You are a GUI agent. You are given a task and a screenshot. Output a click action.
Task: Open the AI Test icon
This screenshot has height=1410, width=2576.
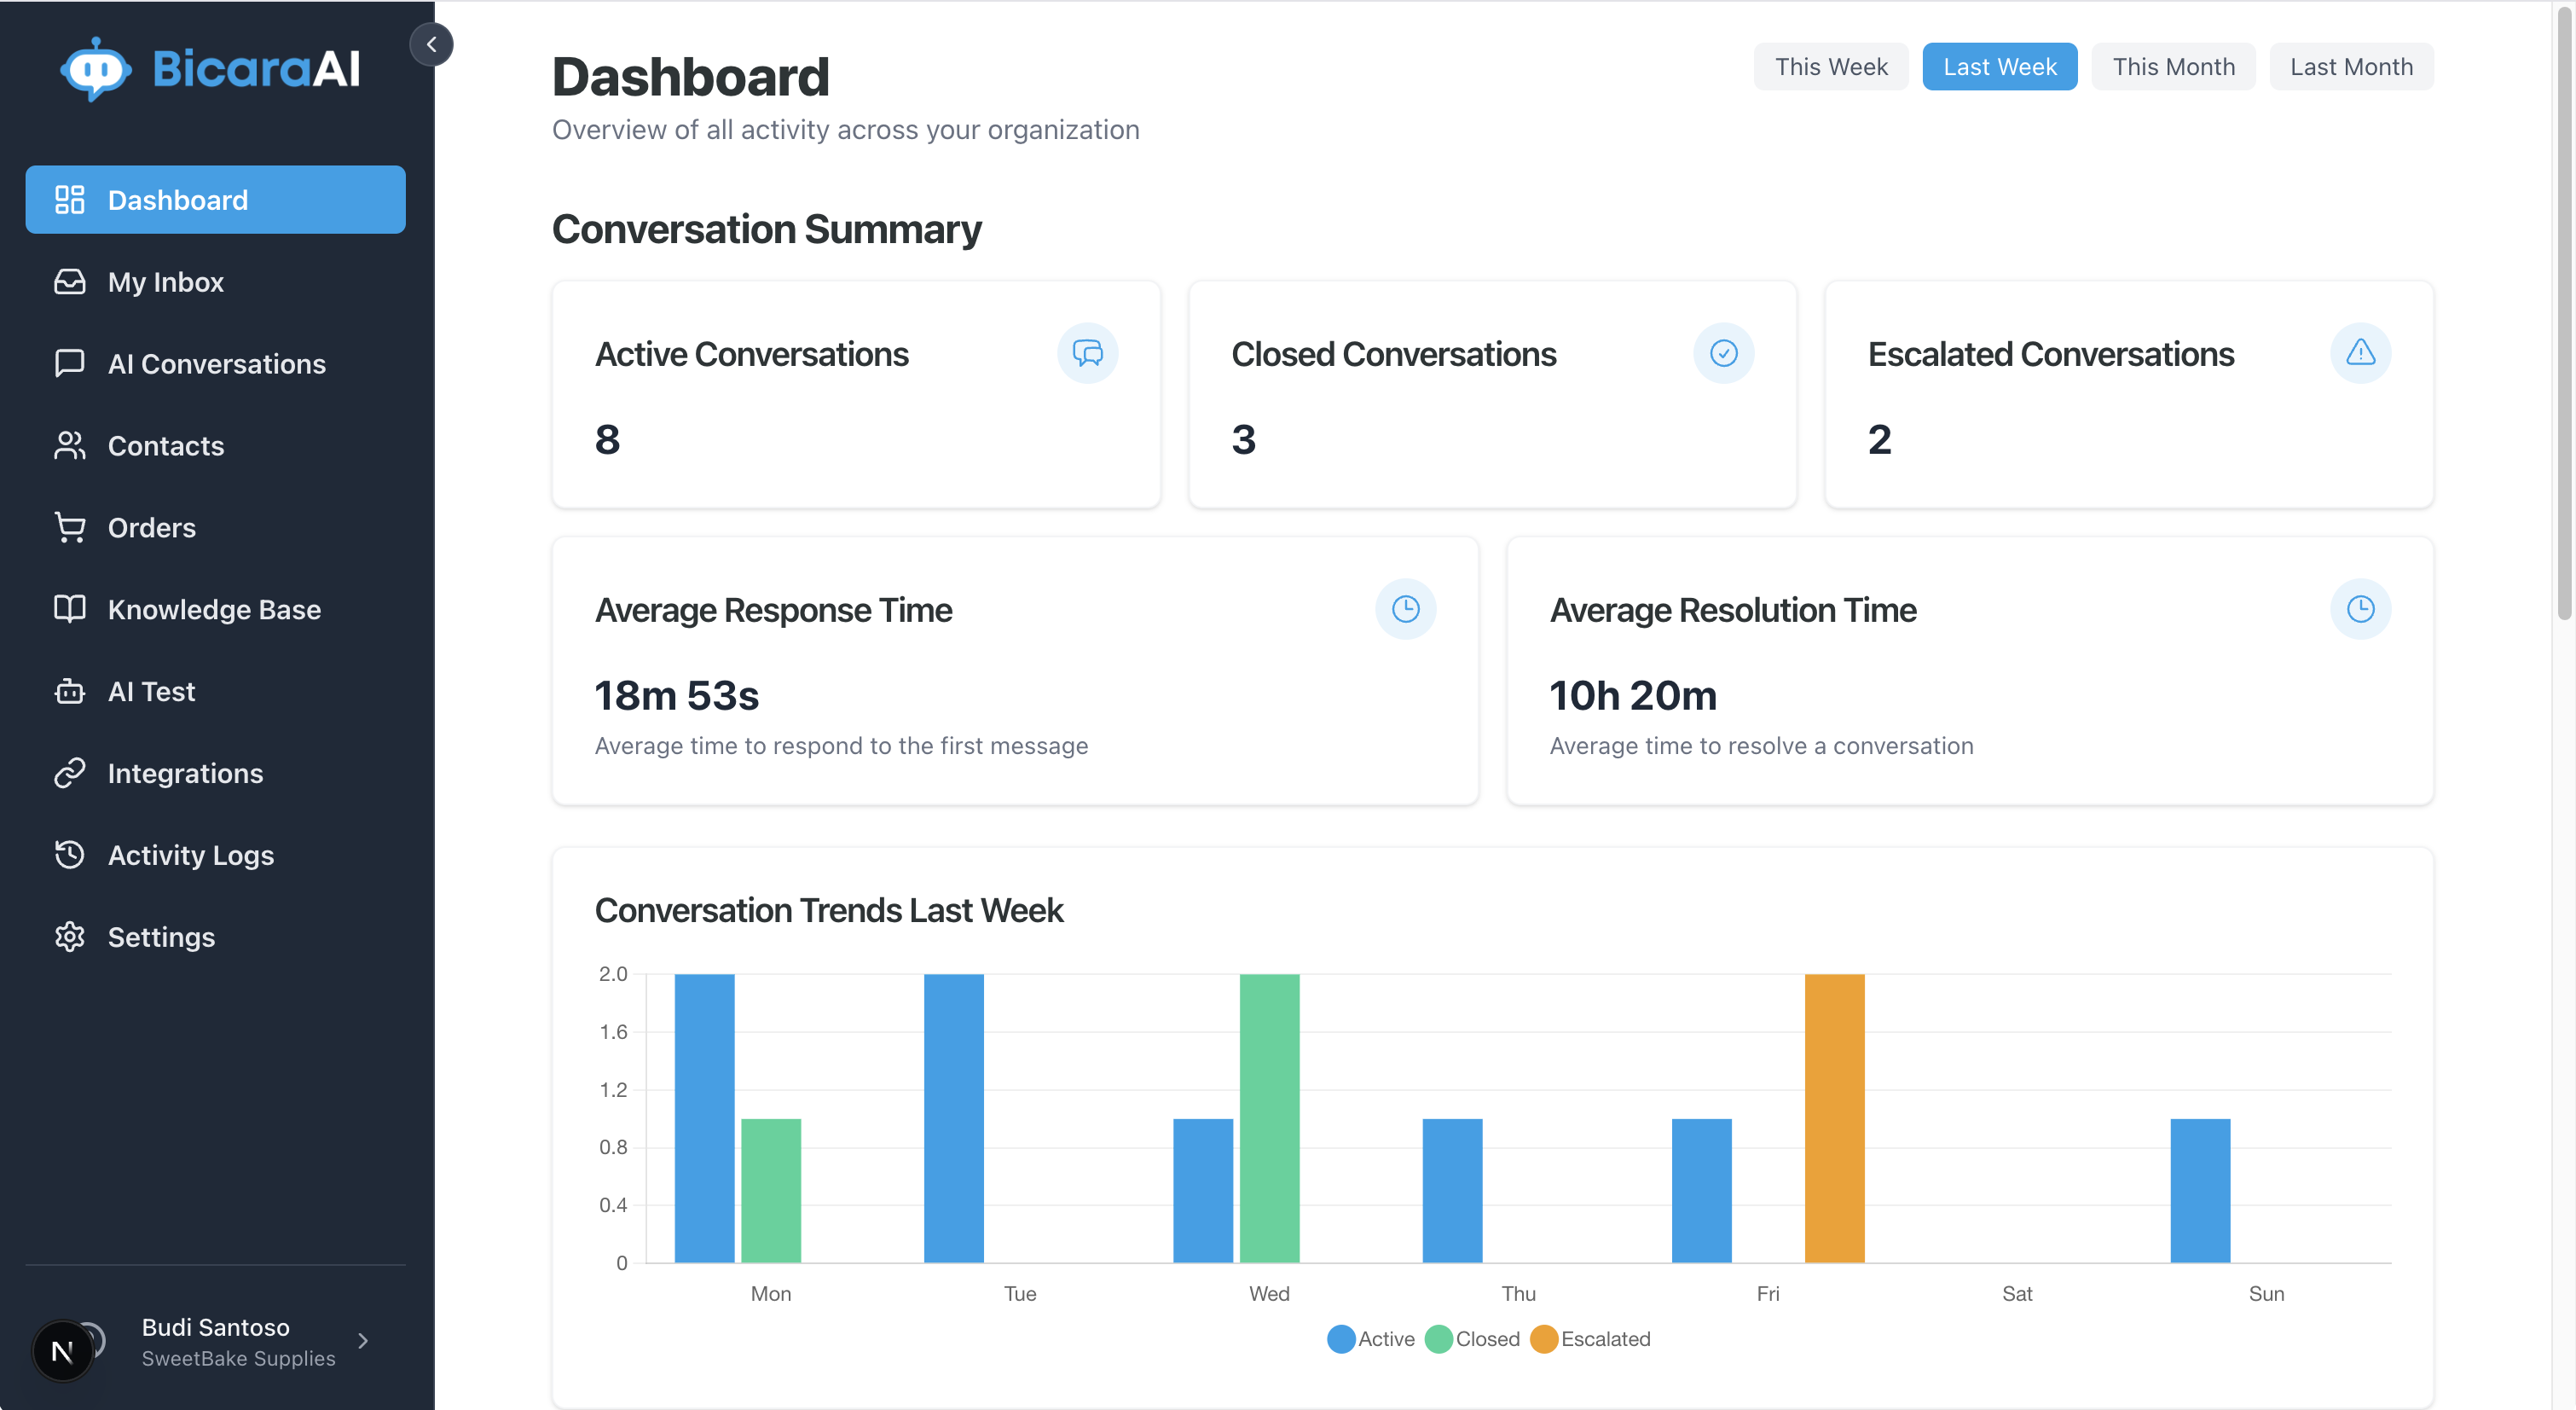[69, 691]
